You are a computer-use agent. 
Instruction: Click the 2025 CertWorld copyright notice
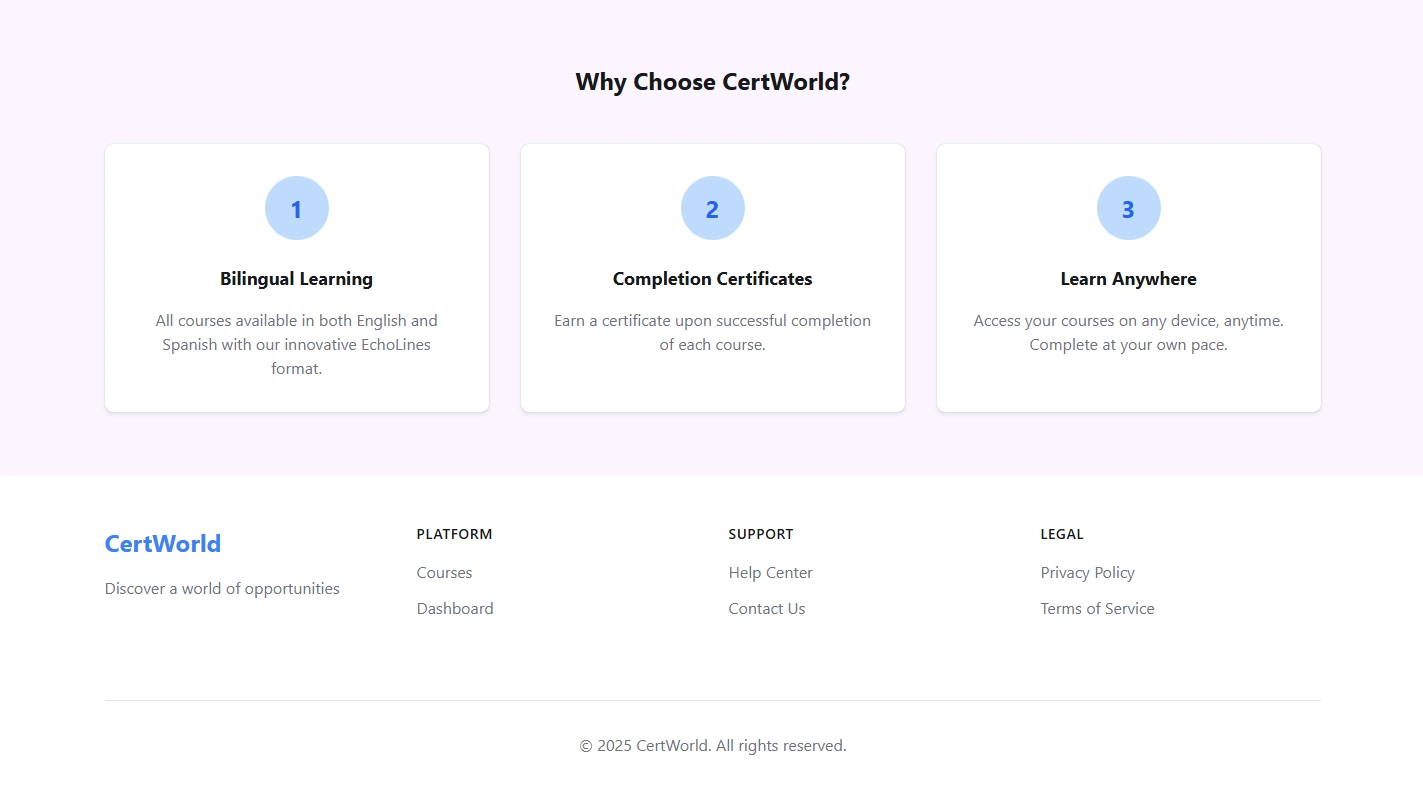[x=712, y=746]
